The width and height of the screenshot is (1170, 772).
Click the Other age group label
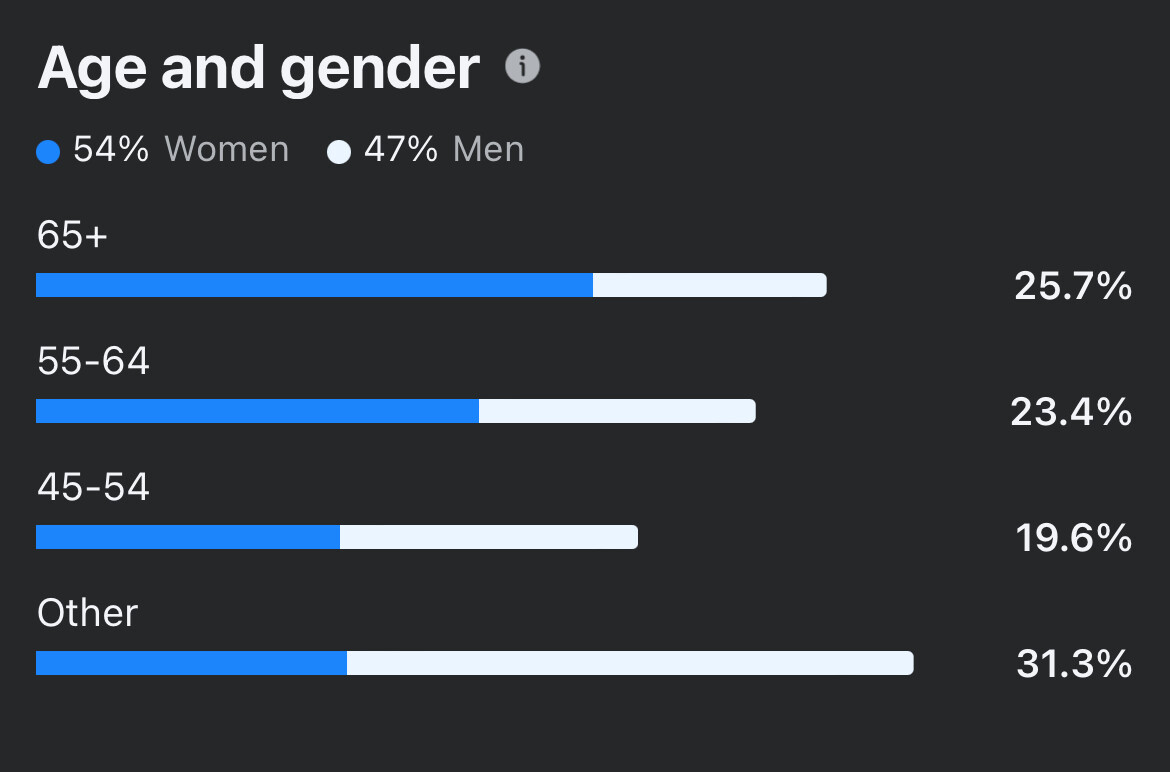(x=87, y=613)
